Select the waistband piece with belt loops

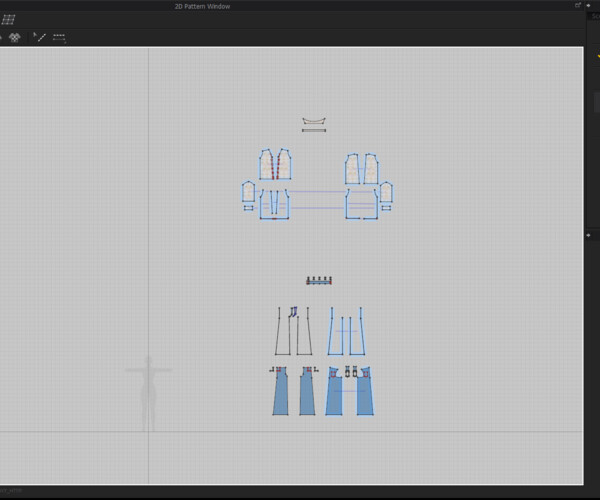click(319, 281)
